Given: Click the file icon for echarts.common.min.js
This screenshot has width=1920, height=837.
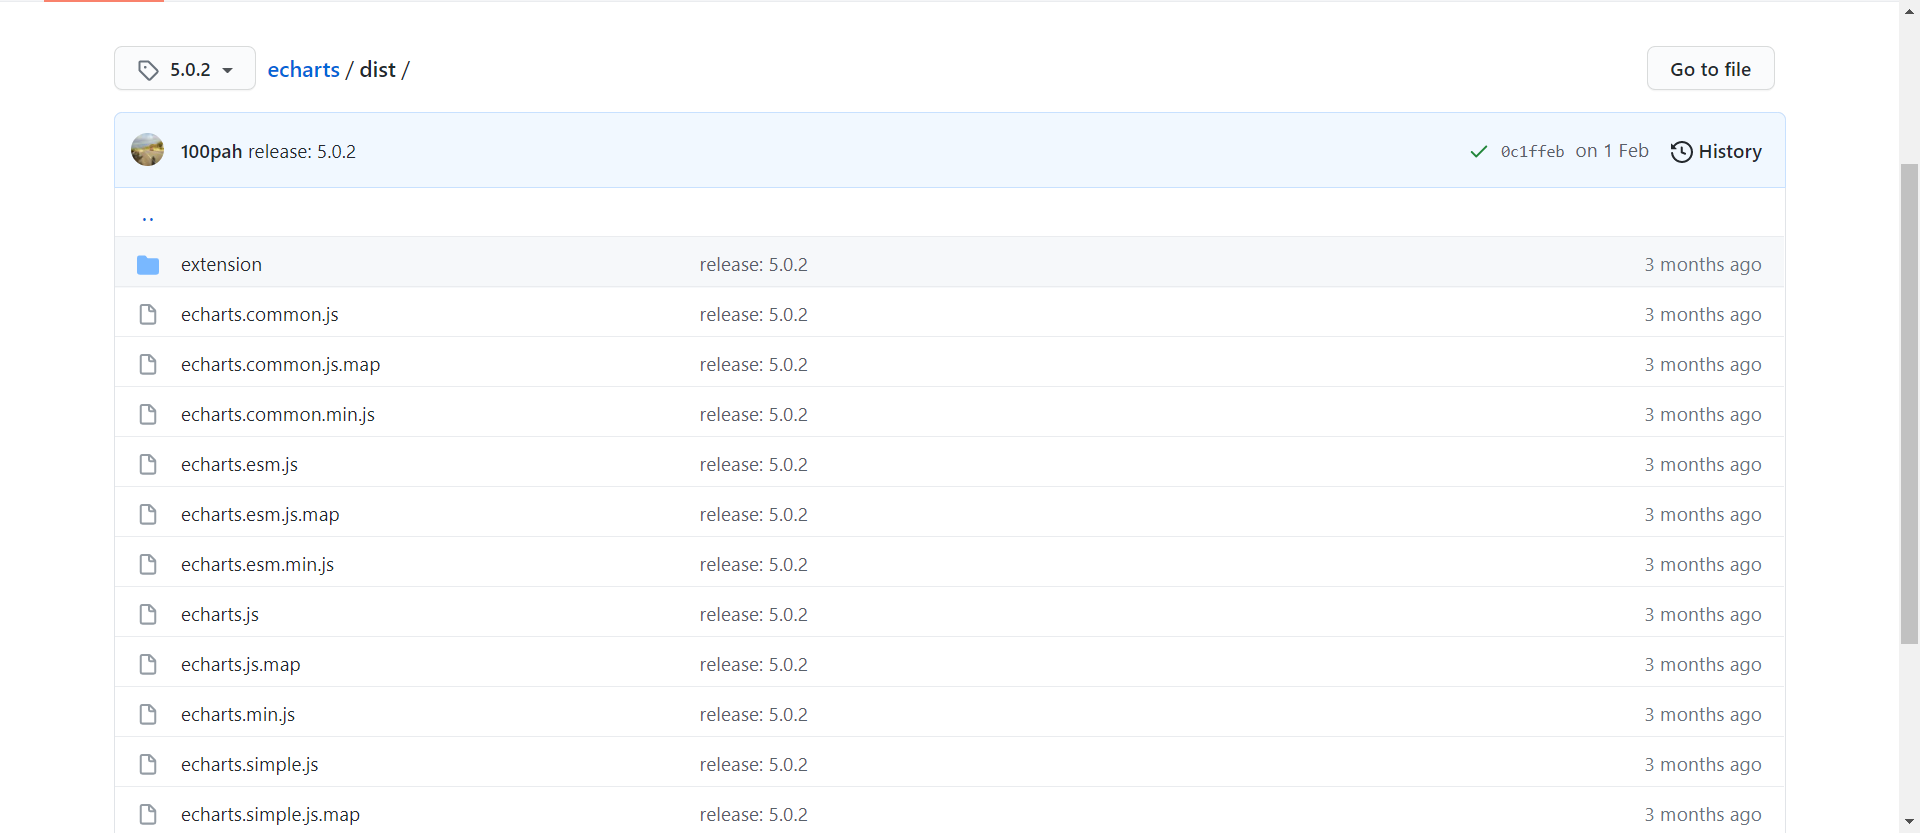Looking at the screenshot, I should coord(148,415).
